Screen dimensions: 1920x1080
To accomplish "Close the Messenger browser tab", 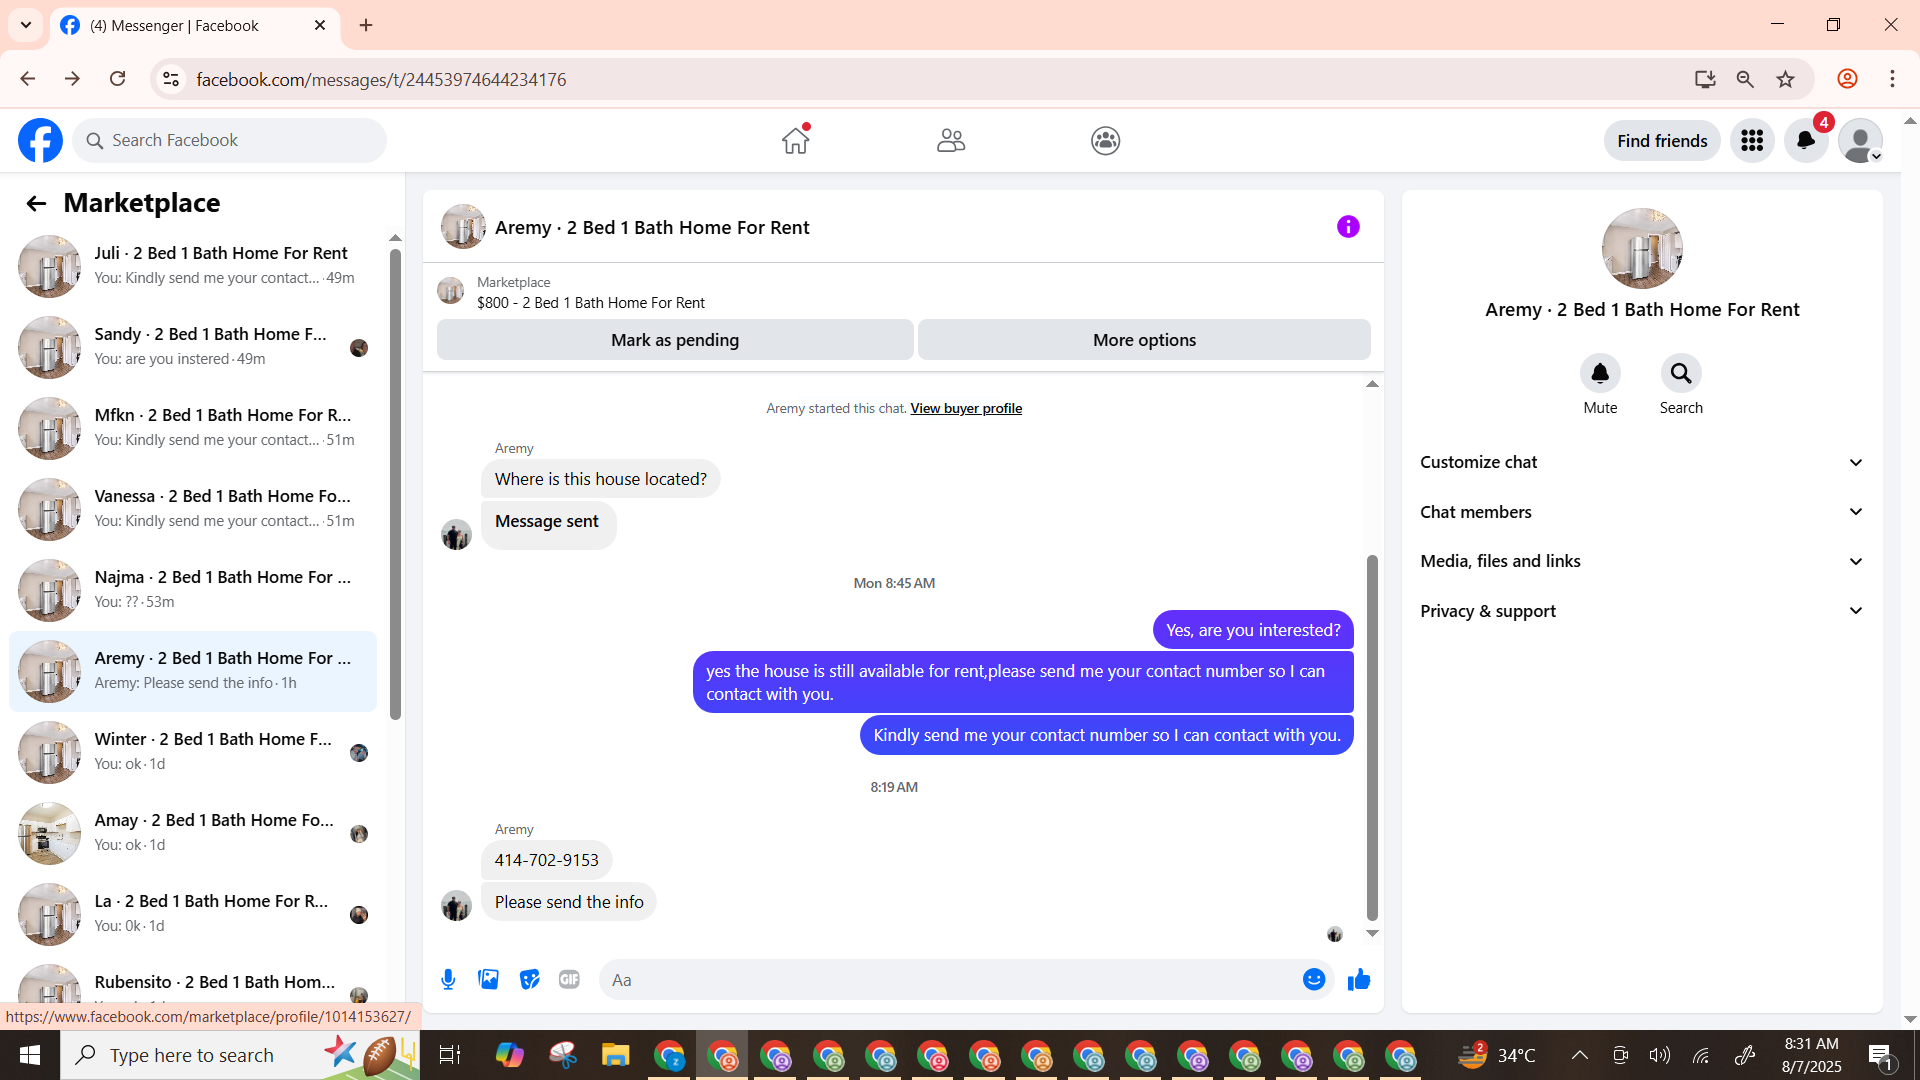I will [320, 25].
